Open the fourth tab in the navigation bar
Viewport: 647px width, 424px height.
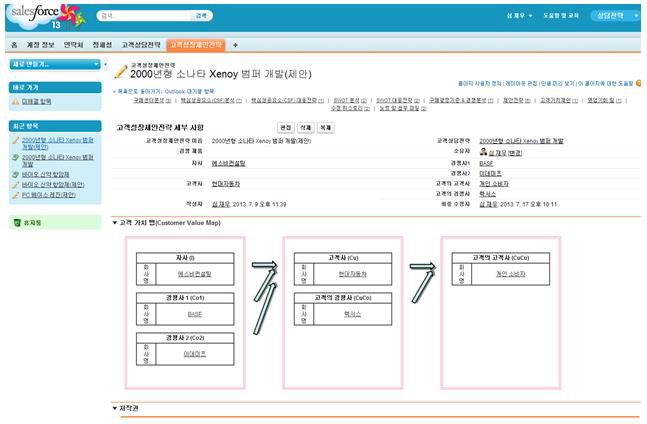tap(102, 45)
